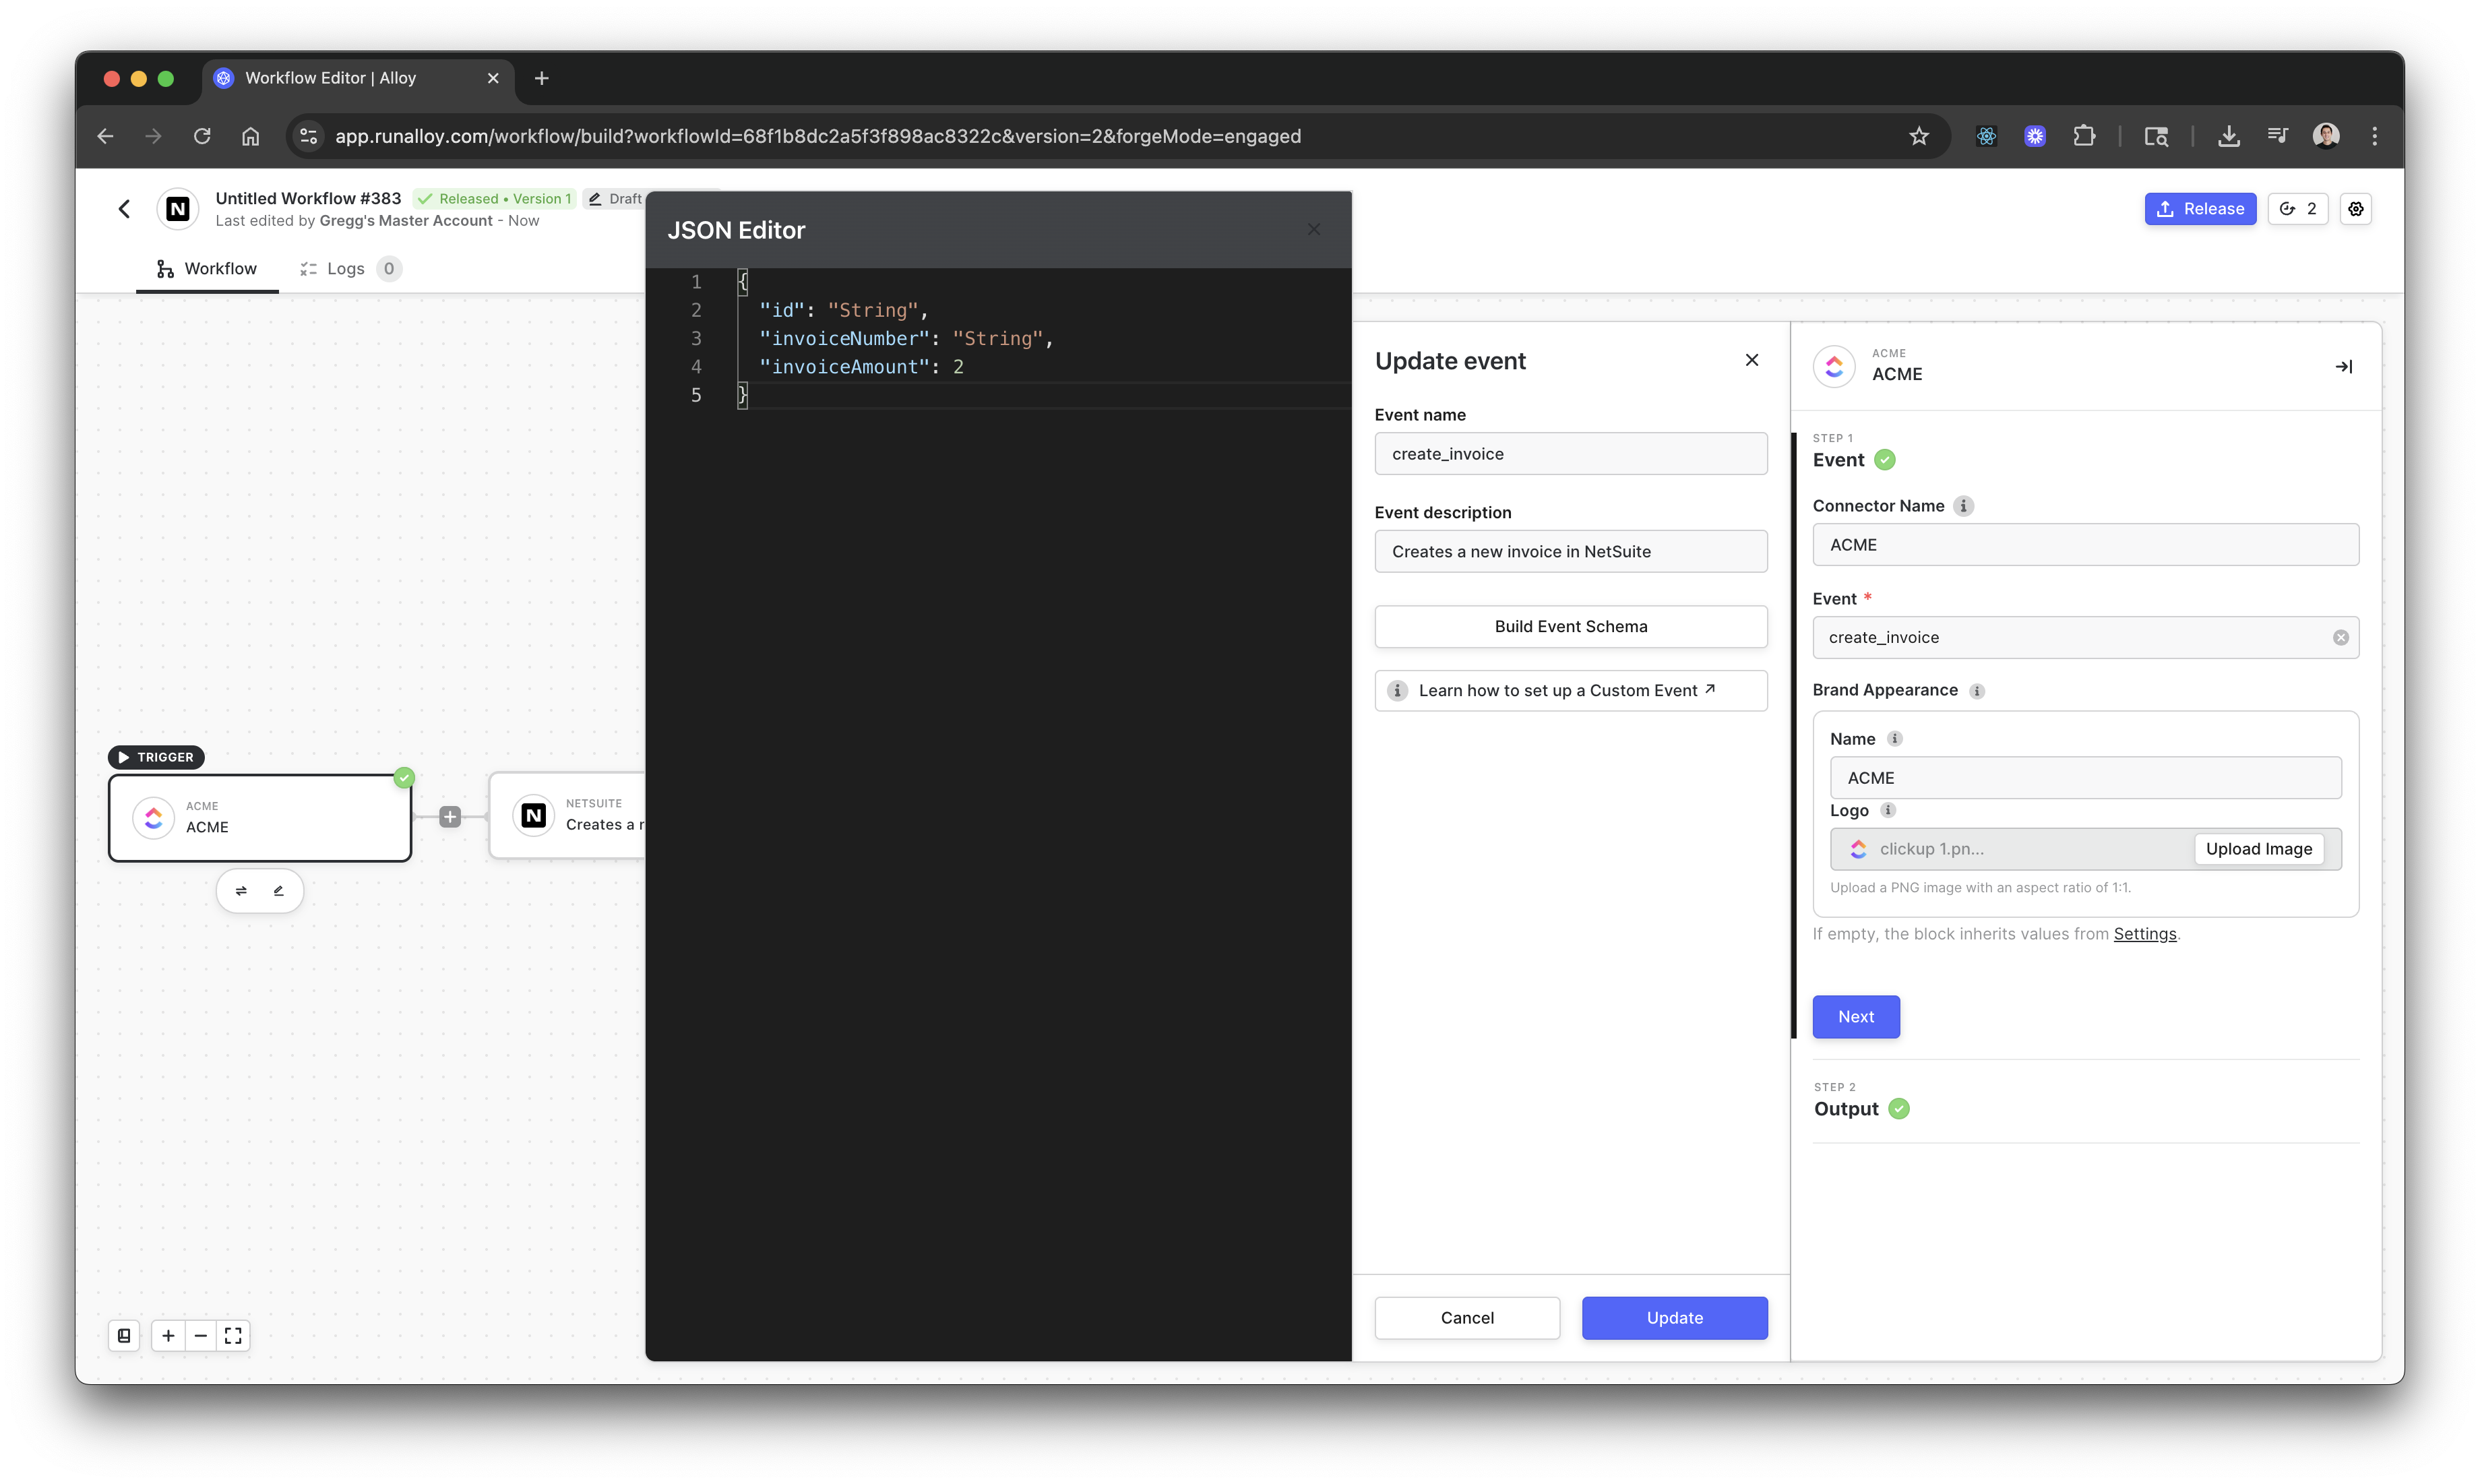Click the workflow settings gear icon
This screenshot has width=2480, height=1484.
2356,209
